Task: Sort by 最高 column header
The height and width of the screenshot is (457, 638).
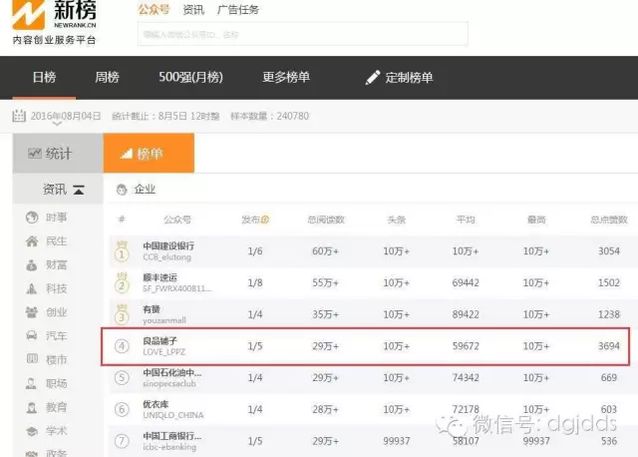Action: (x=536, y=220)
